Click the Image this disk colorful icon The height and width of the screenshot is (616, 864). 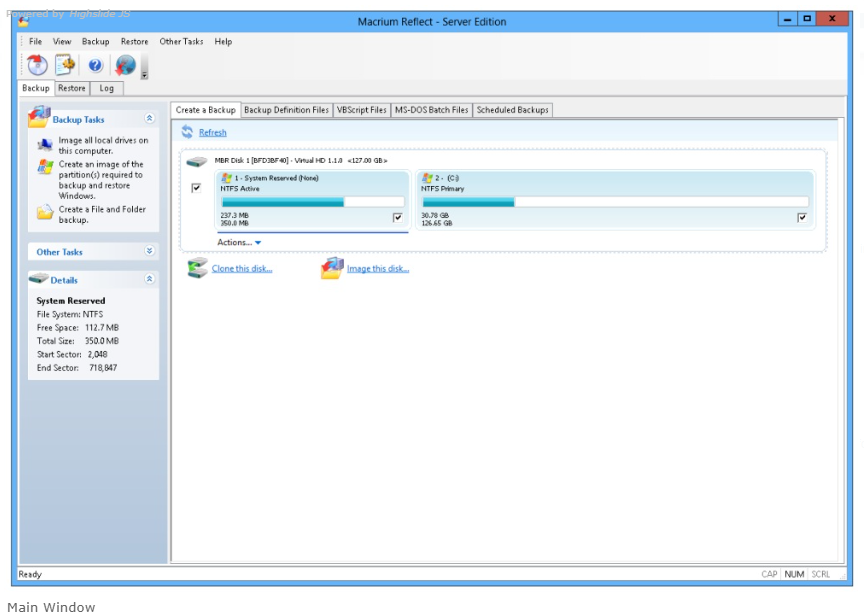click(331, 267)
